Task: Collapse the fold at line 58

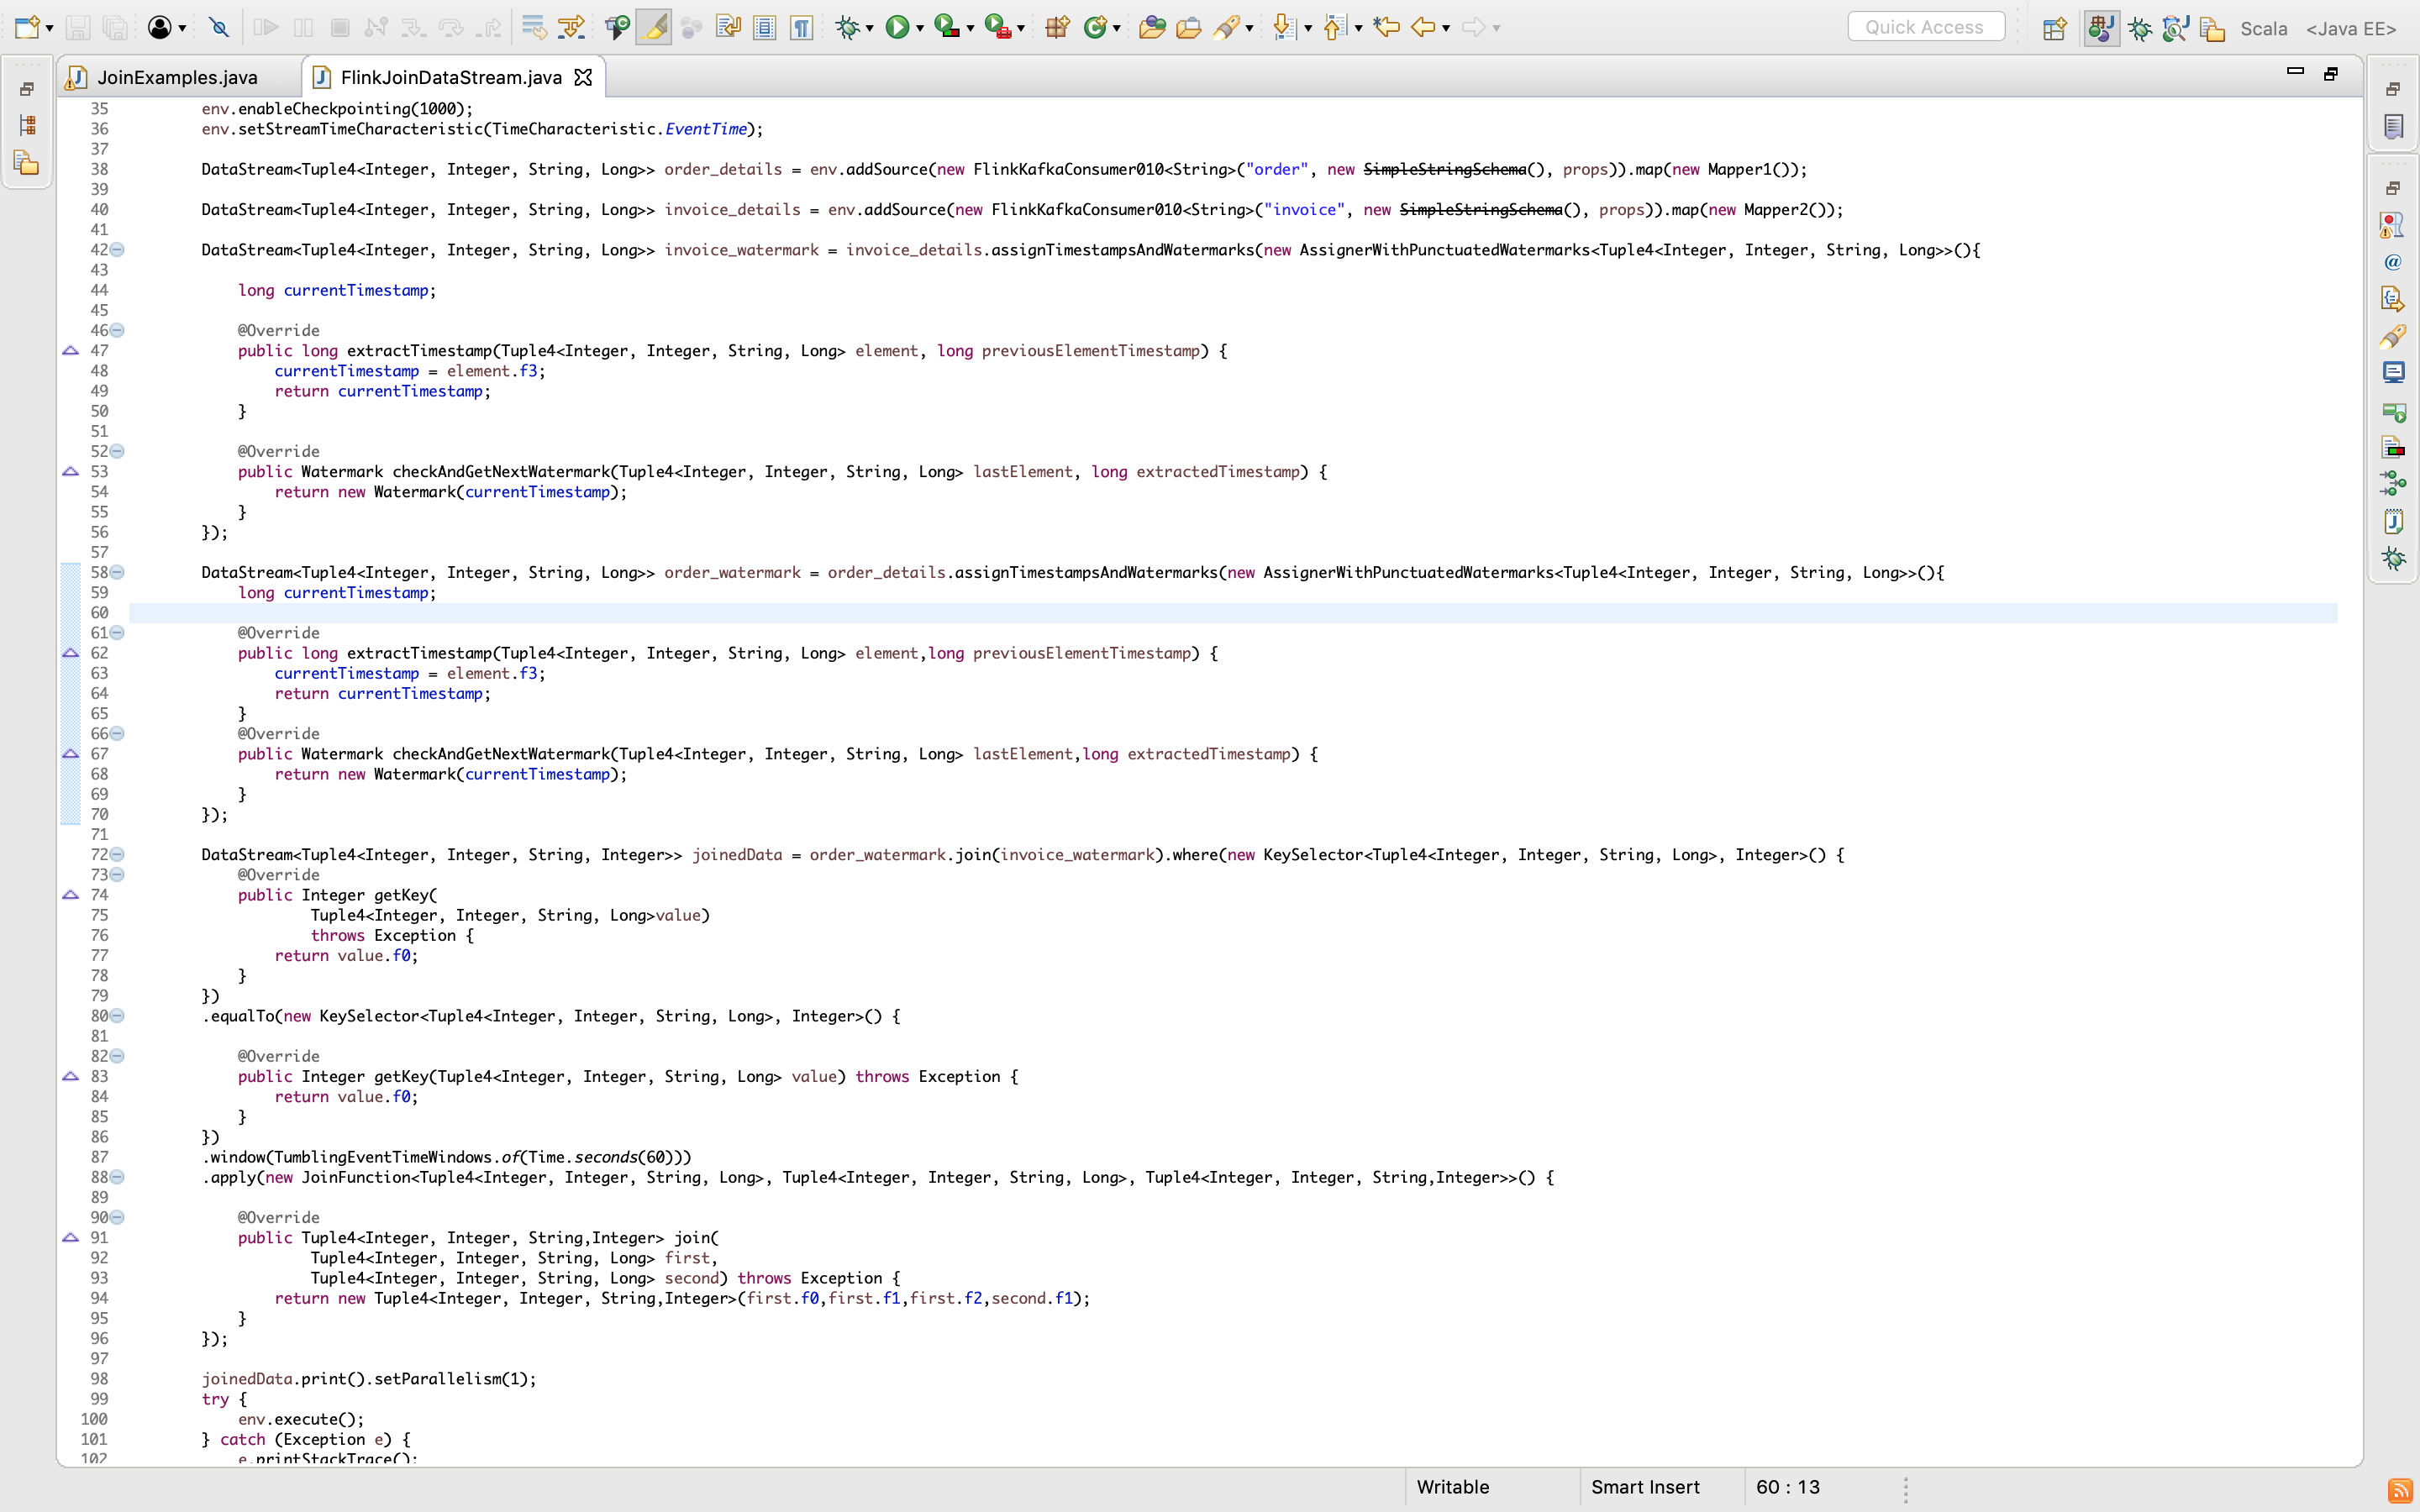Action: coord(117,572)
